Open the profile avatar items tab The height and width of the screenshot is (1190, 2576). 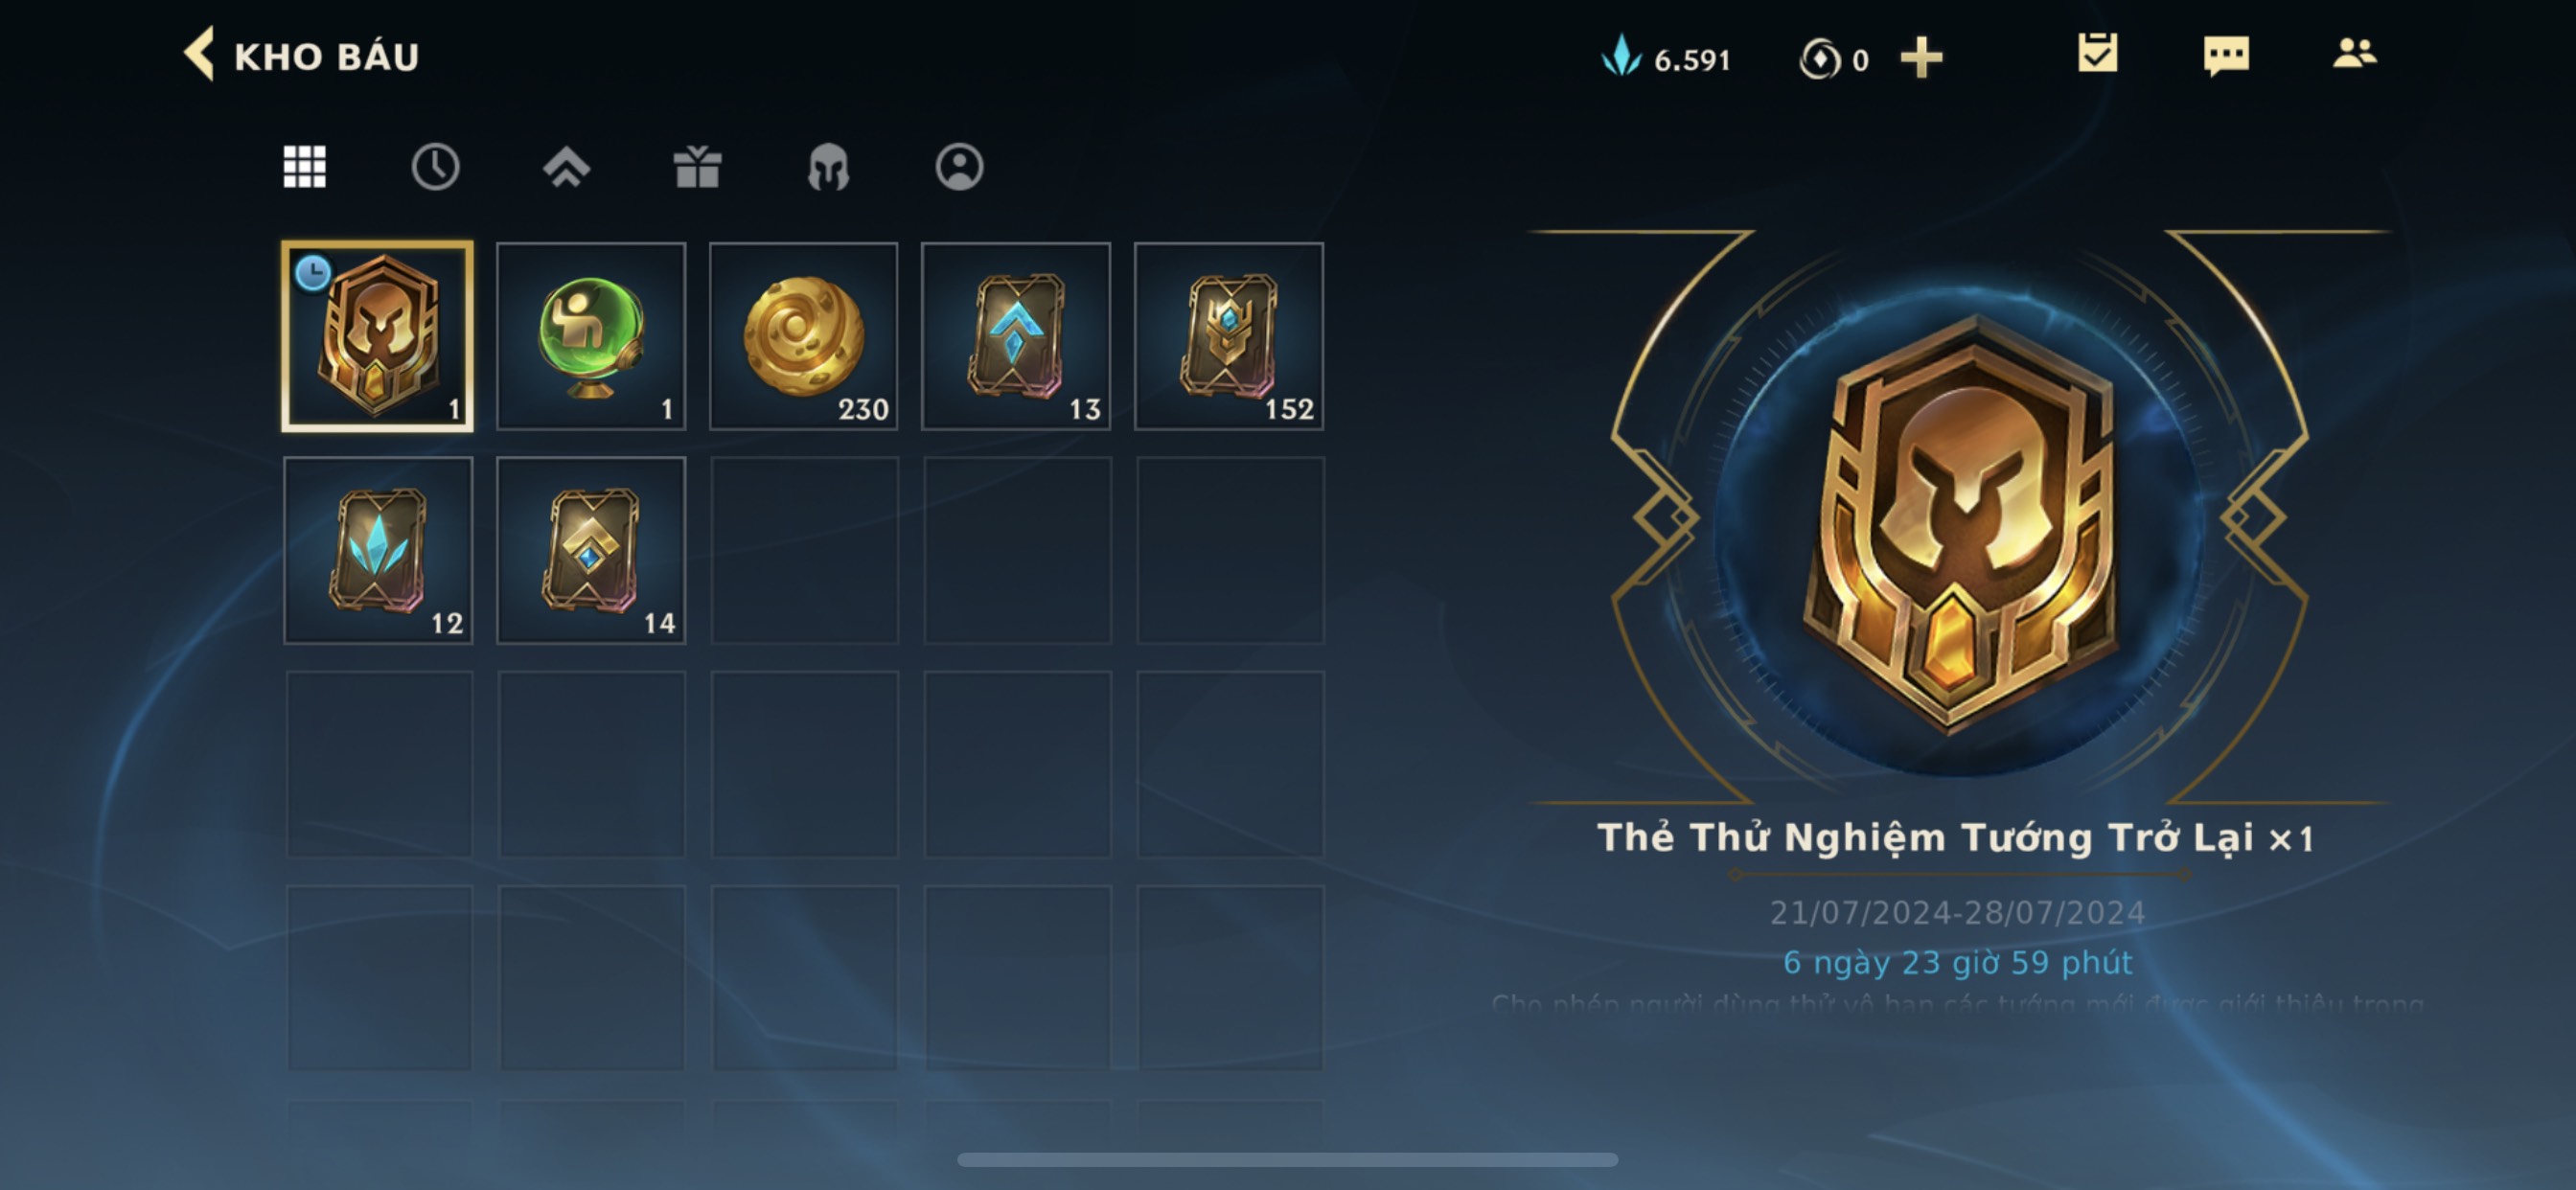959,166
